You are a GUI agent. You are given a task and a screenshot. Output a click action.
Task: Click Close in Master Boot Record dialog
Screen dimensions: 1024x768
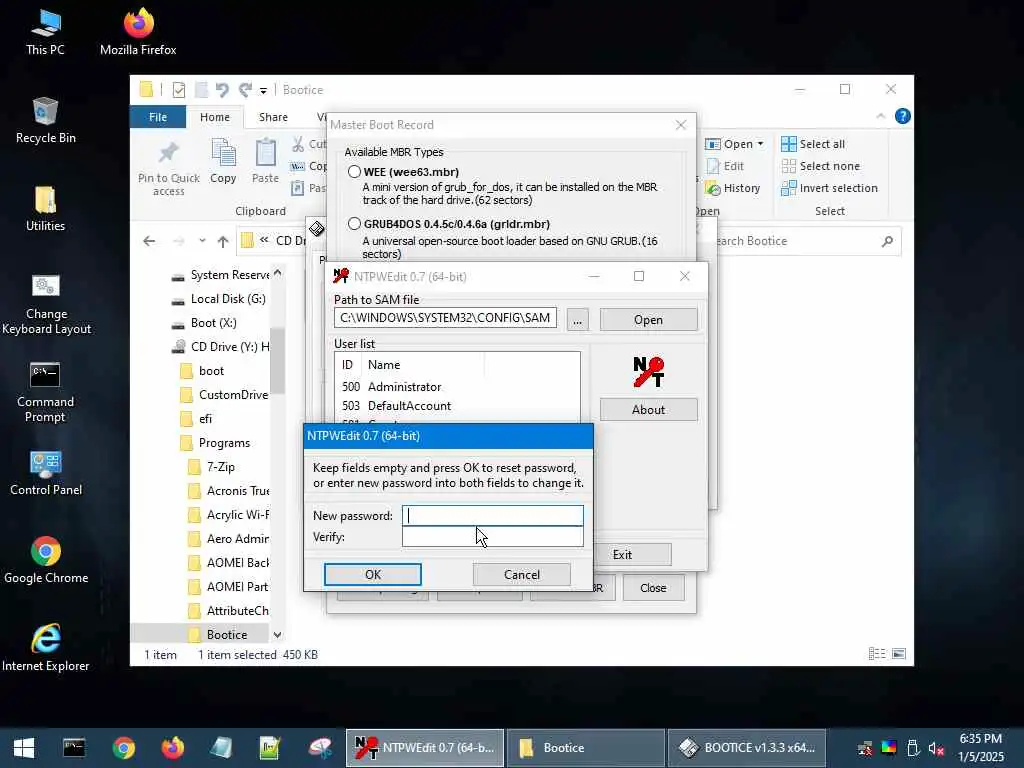tap(653, 588)
